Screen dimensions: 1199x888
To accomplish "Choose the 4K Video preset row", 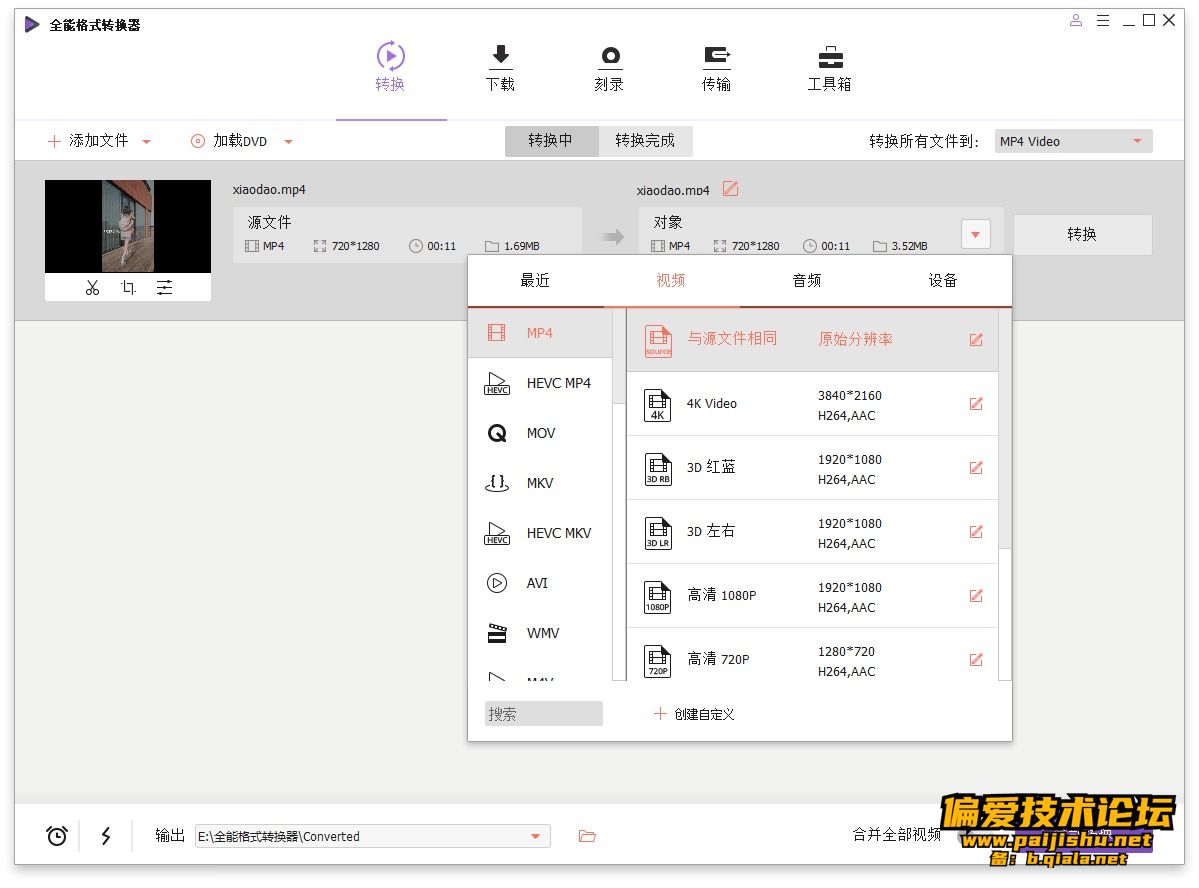I will tap(812, 404).
